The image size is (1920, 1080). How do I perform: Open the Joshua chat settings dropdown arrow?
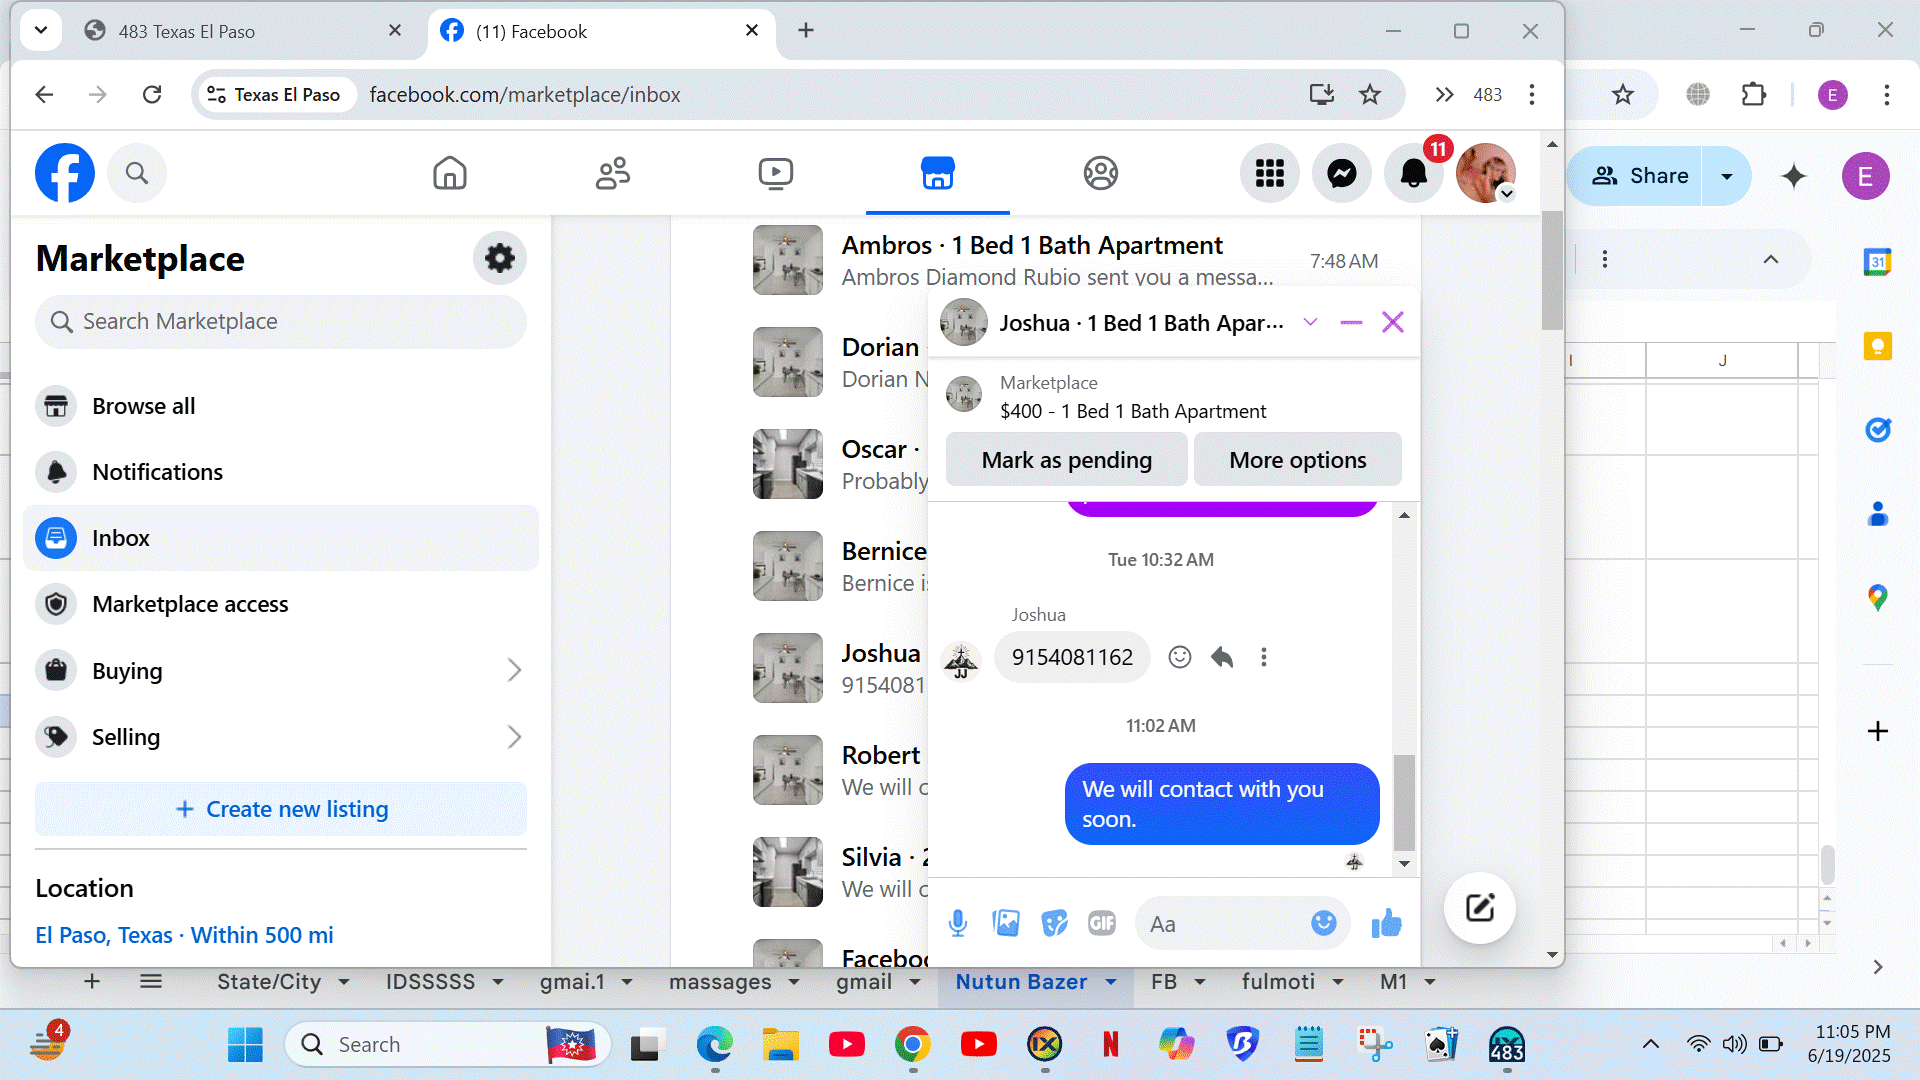pos(1310,322)
